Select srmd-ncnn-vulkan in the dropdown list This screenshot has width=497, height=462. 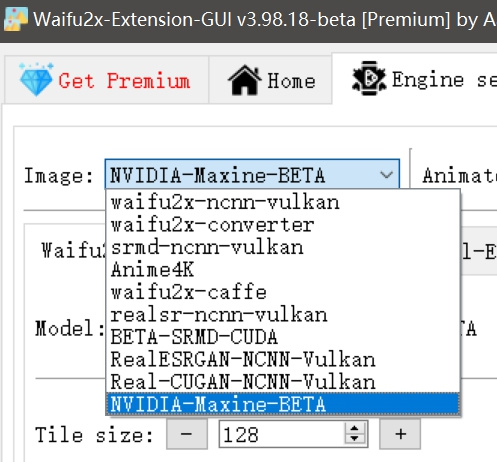pyautogui.click(x=283, y=247)
